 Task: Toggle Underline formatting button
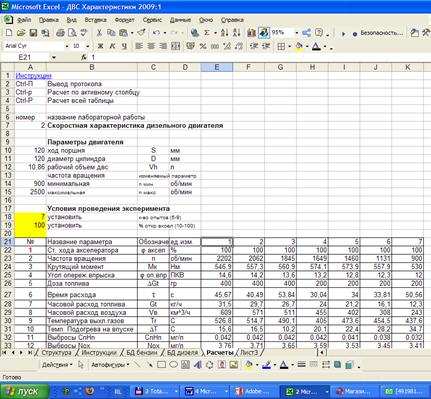(x=124, y=46)
